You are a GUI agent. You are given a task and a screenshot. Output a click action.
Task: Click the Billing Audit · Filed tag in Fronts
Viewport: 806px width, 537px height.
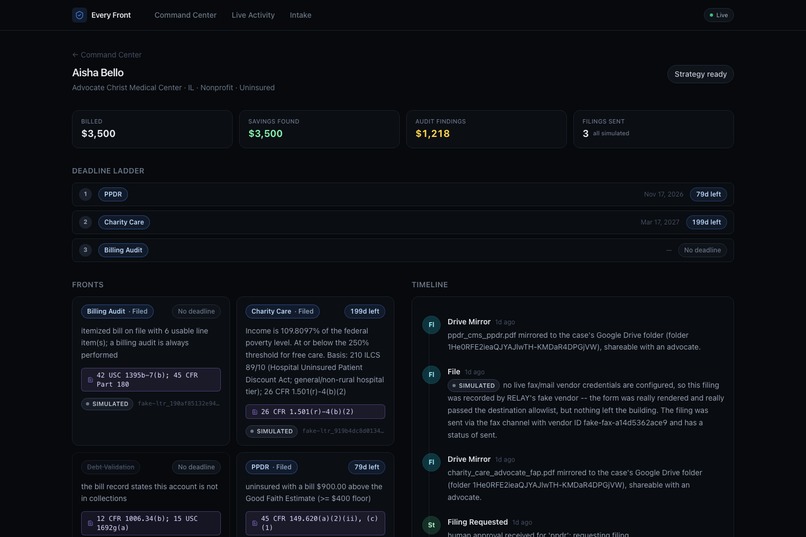click(117, 311)
